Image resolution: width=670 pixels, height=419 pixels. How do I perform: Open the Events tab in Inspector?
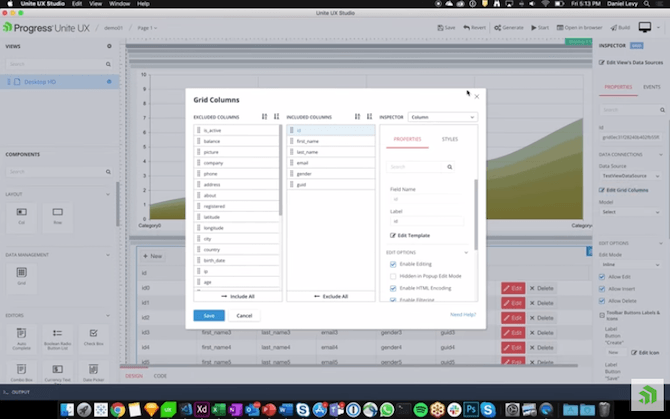click(650, 87)
